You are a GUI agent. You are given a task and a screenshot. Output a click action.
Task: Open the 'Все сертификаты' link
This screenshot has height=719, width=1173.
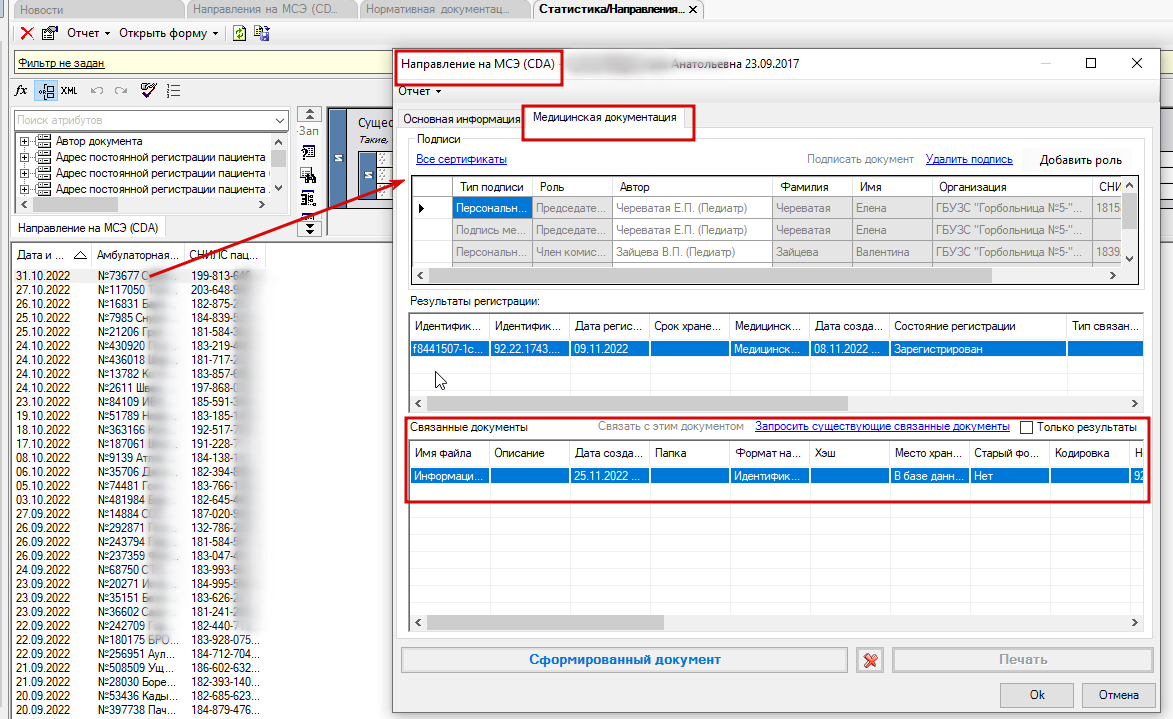point(461,159)
